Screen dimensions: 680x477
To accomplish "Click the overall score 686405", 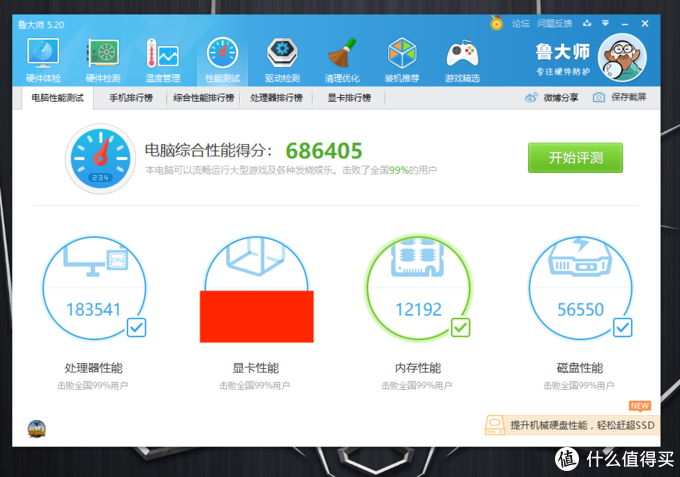I will click(x=324, y=151).
